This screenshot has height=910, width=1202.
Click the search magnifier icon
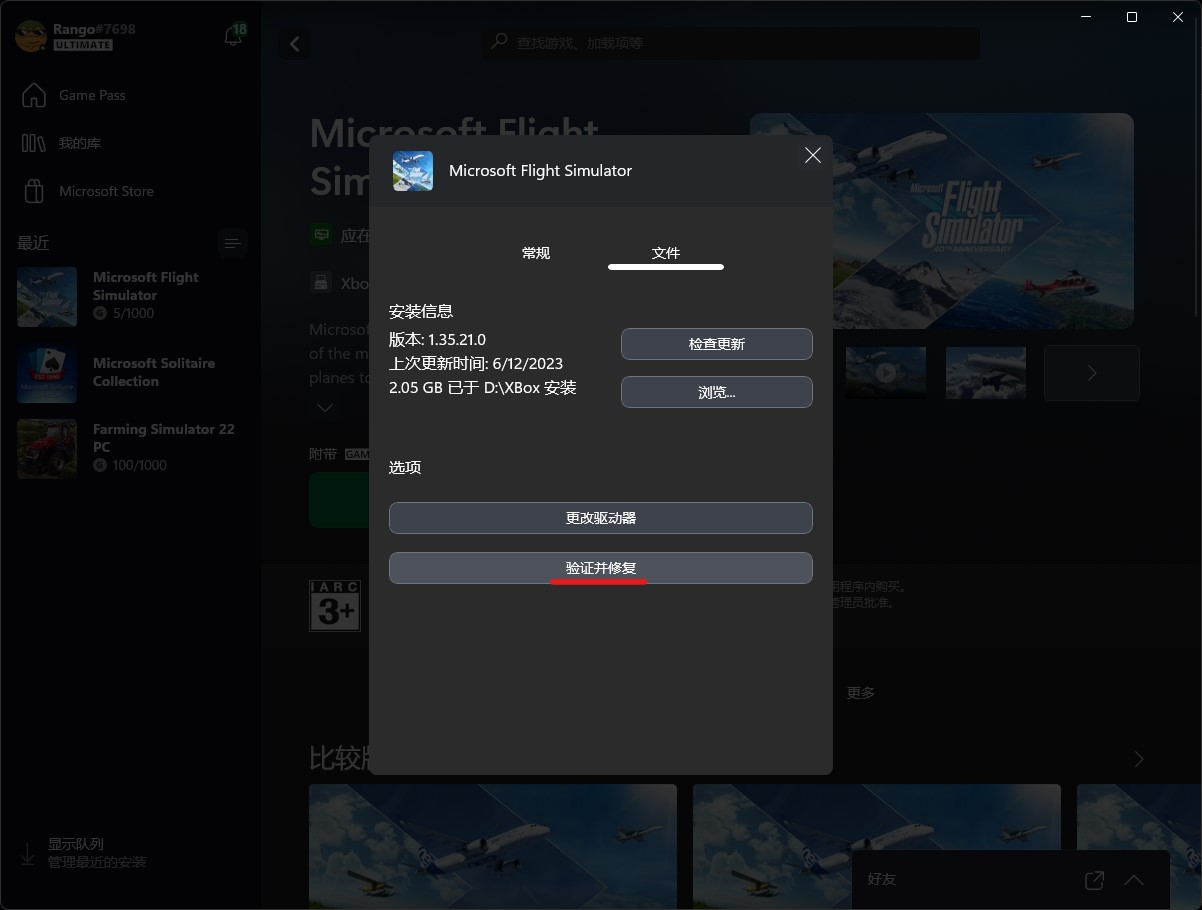[x=499, y=43]
